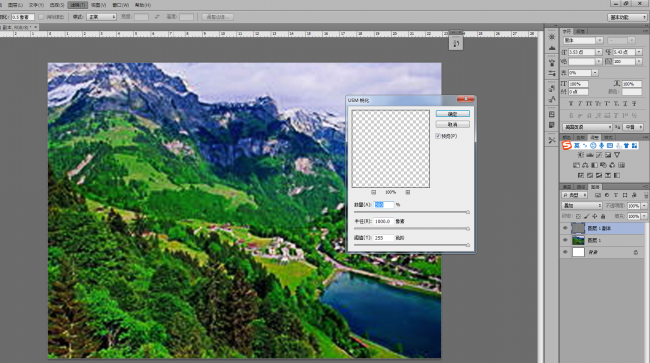This screenshot has width=650, height=363.
Task: Open the leading dropdown
Action: coord(639,52)
